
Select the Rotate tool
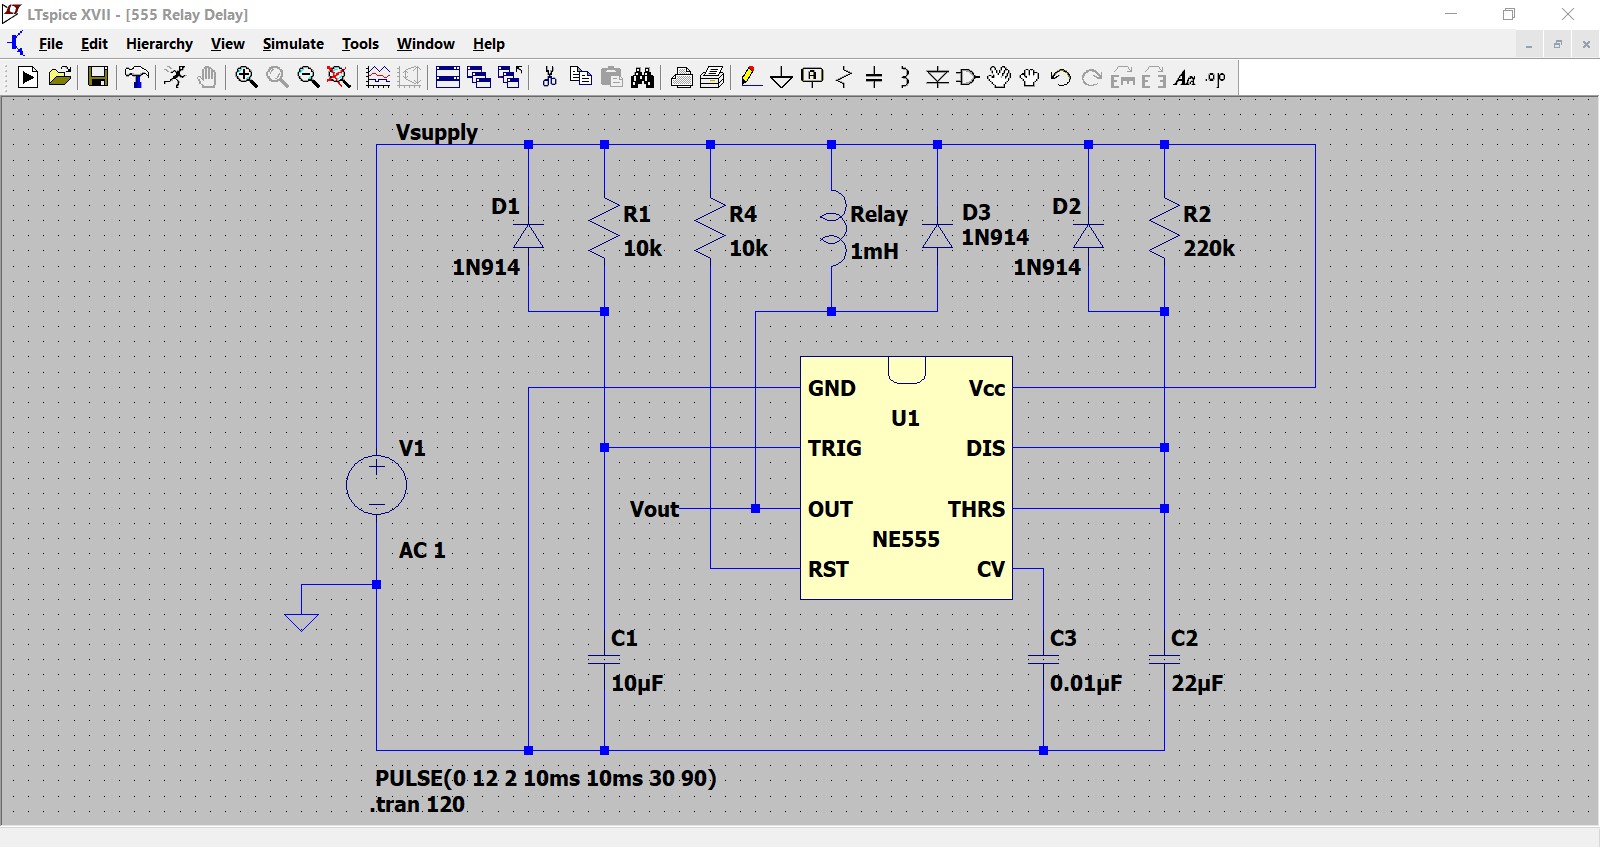[x=1123, y=77]
